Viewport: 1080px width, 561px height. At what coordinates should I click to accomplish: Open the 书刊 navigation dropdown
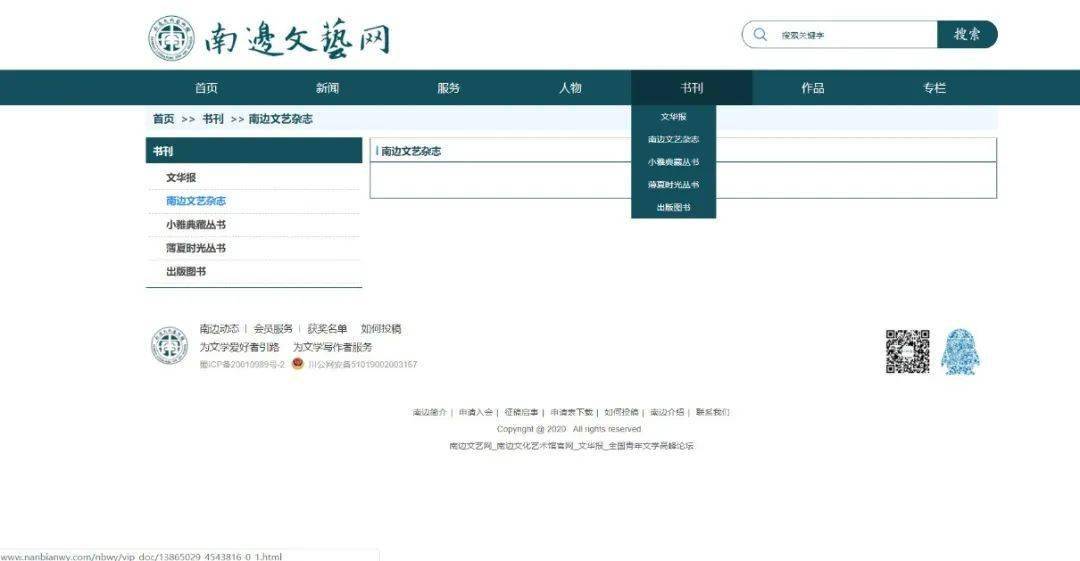(x=692, y=88)
